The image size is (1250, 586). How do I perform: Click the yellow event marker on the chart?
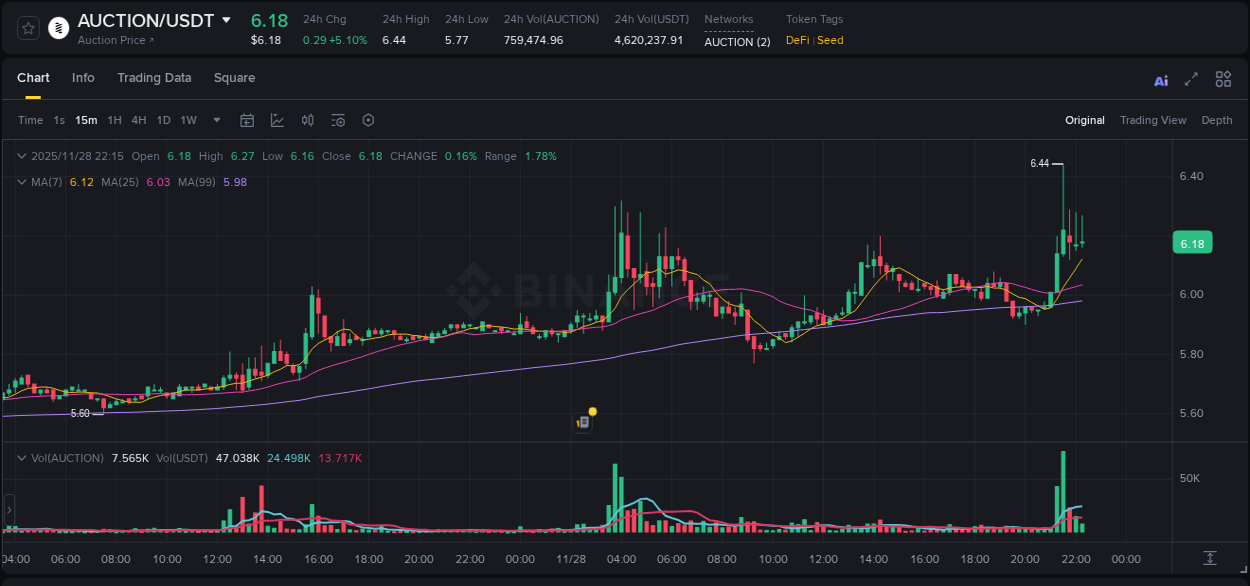[x=592, y=411]
